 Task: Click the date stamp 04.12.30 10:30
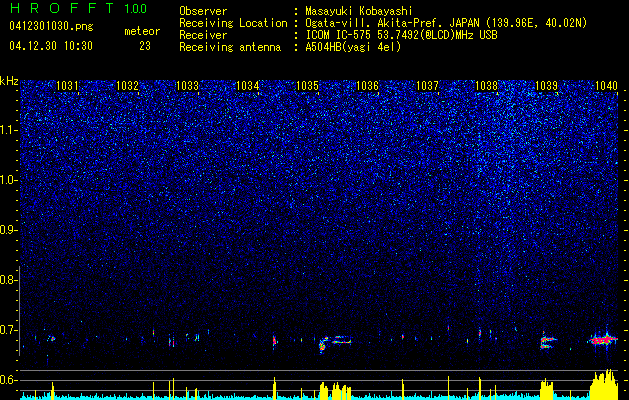(x=51, y=46)
